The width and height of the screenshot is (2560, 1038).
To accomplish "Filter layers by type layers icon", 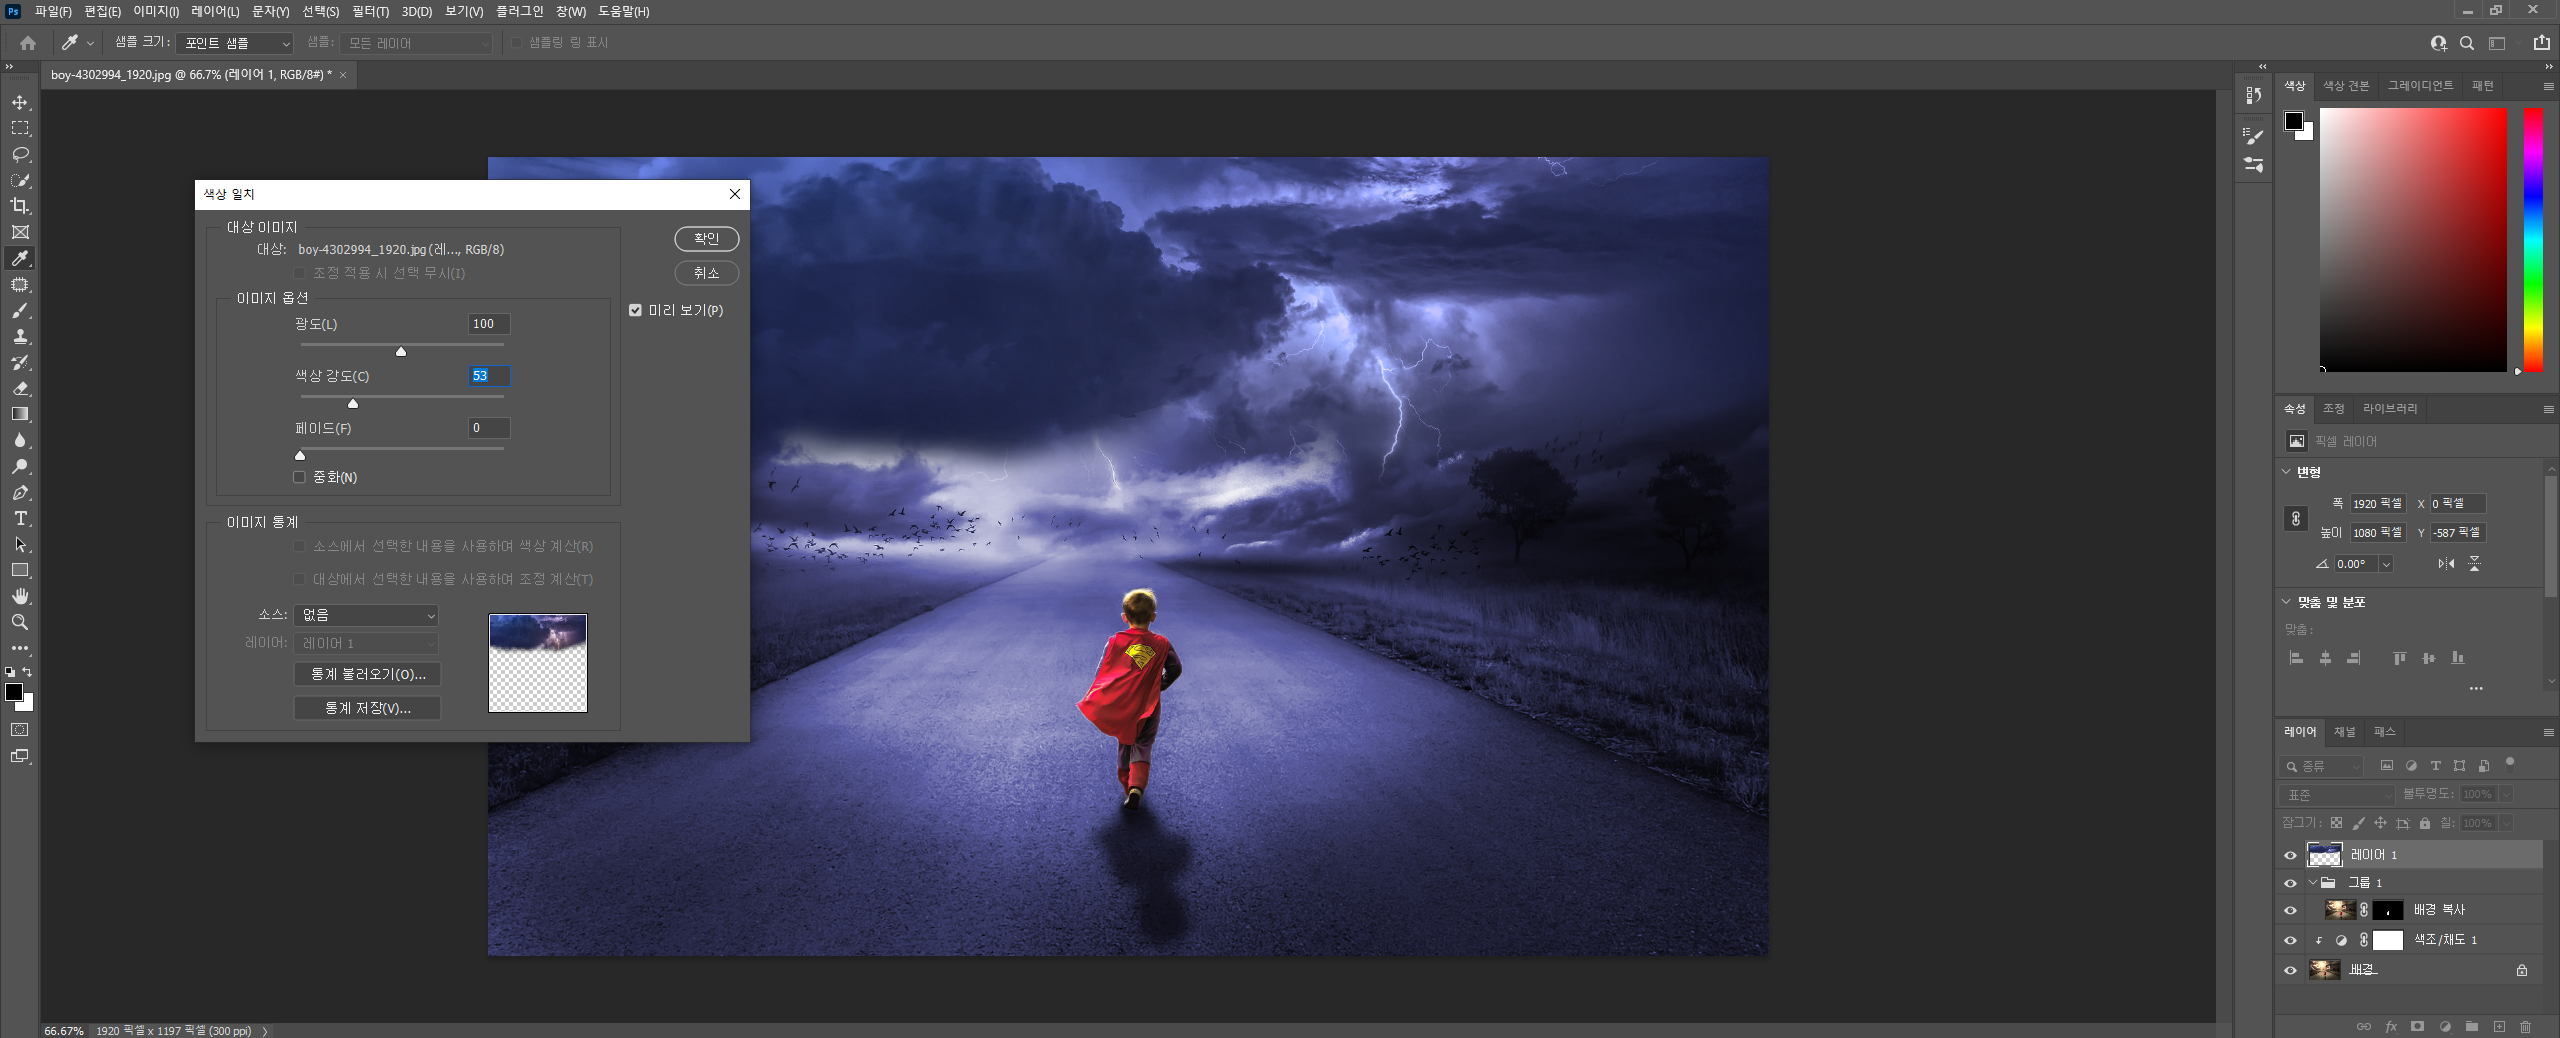I will tap(2435, 766).
